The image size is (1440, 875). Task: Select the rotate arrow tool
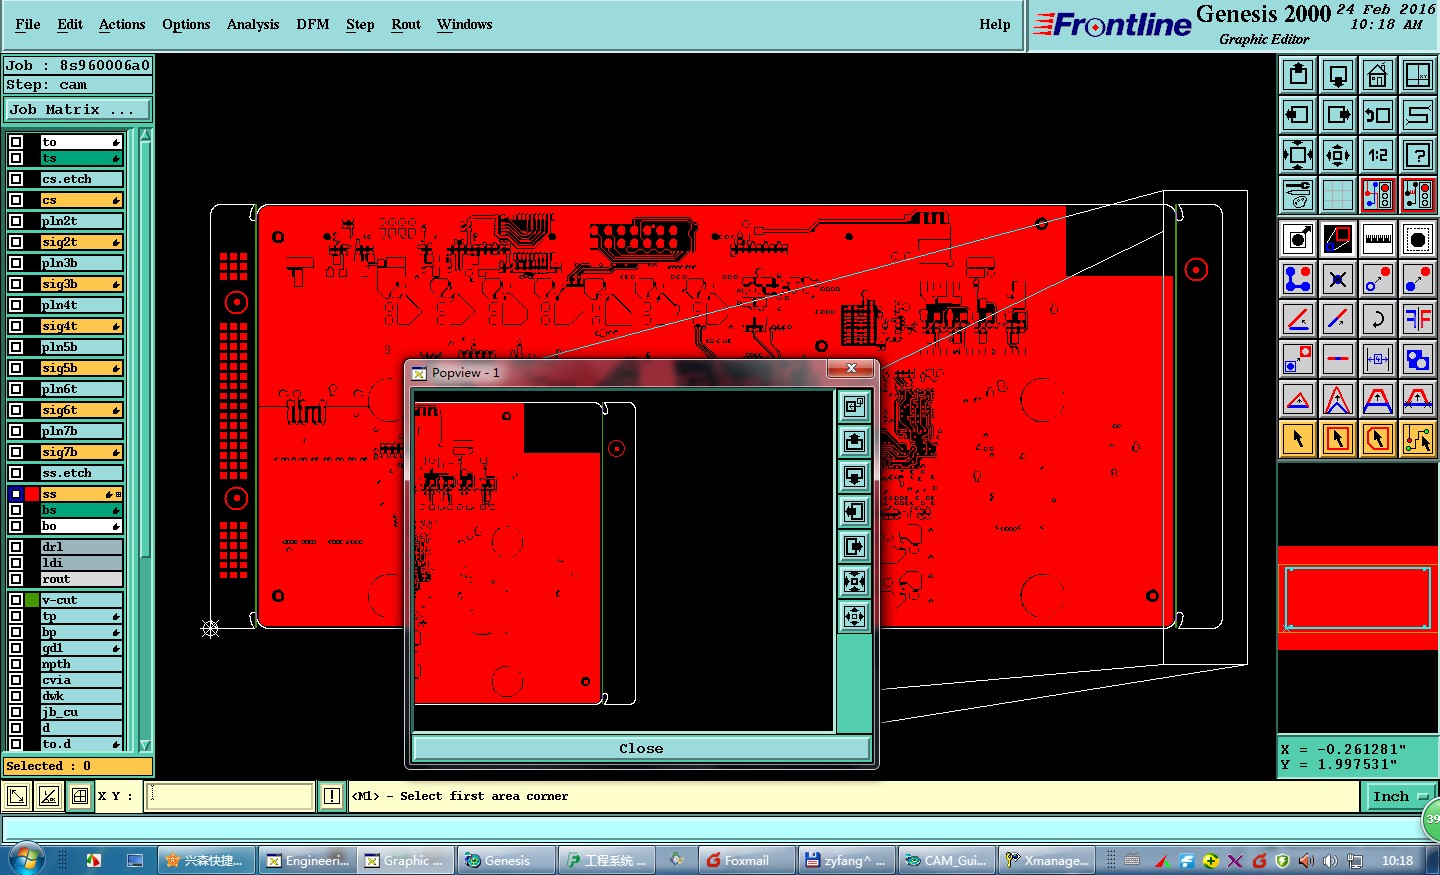(x=1378, y=319)
